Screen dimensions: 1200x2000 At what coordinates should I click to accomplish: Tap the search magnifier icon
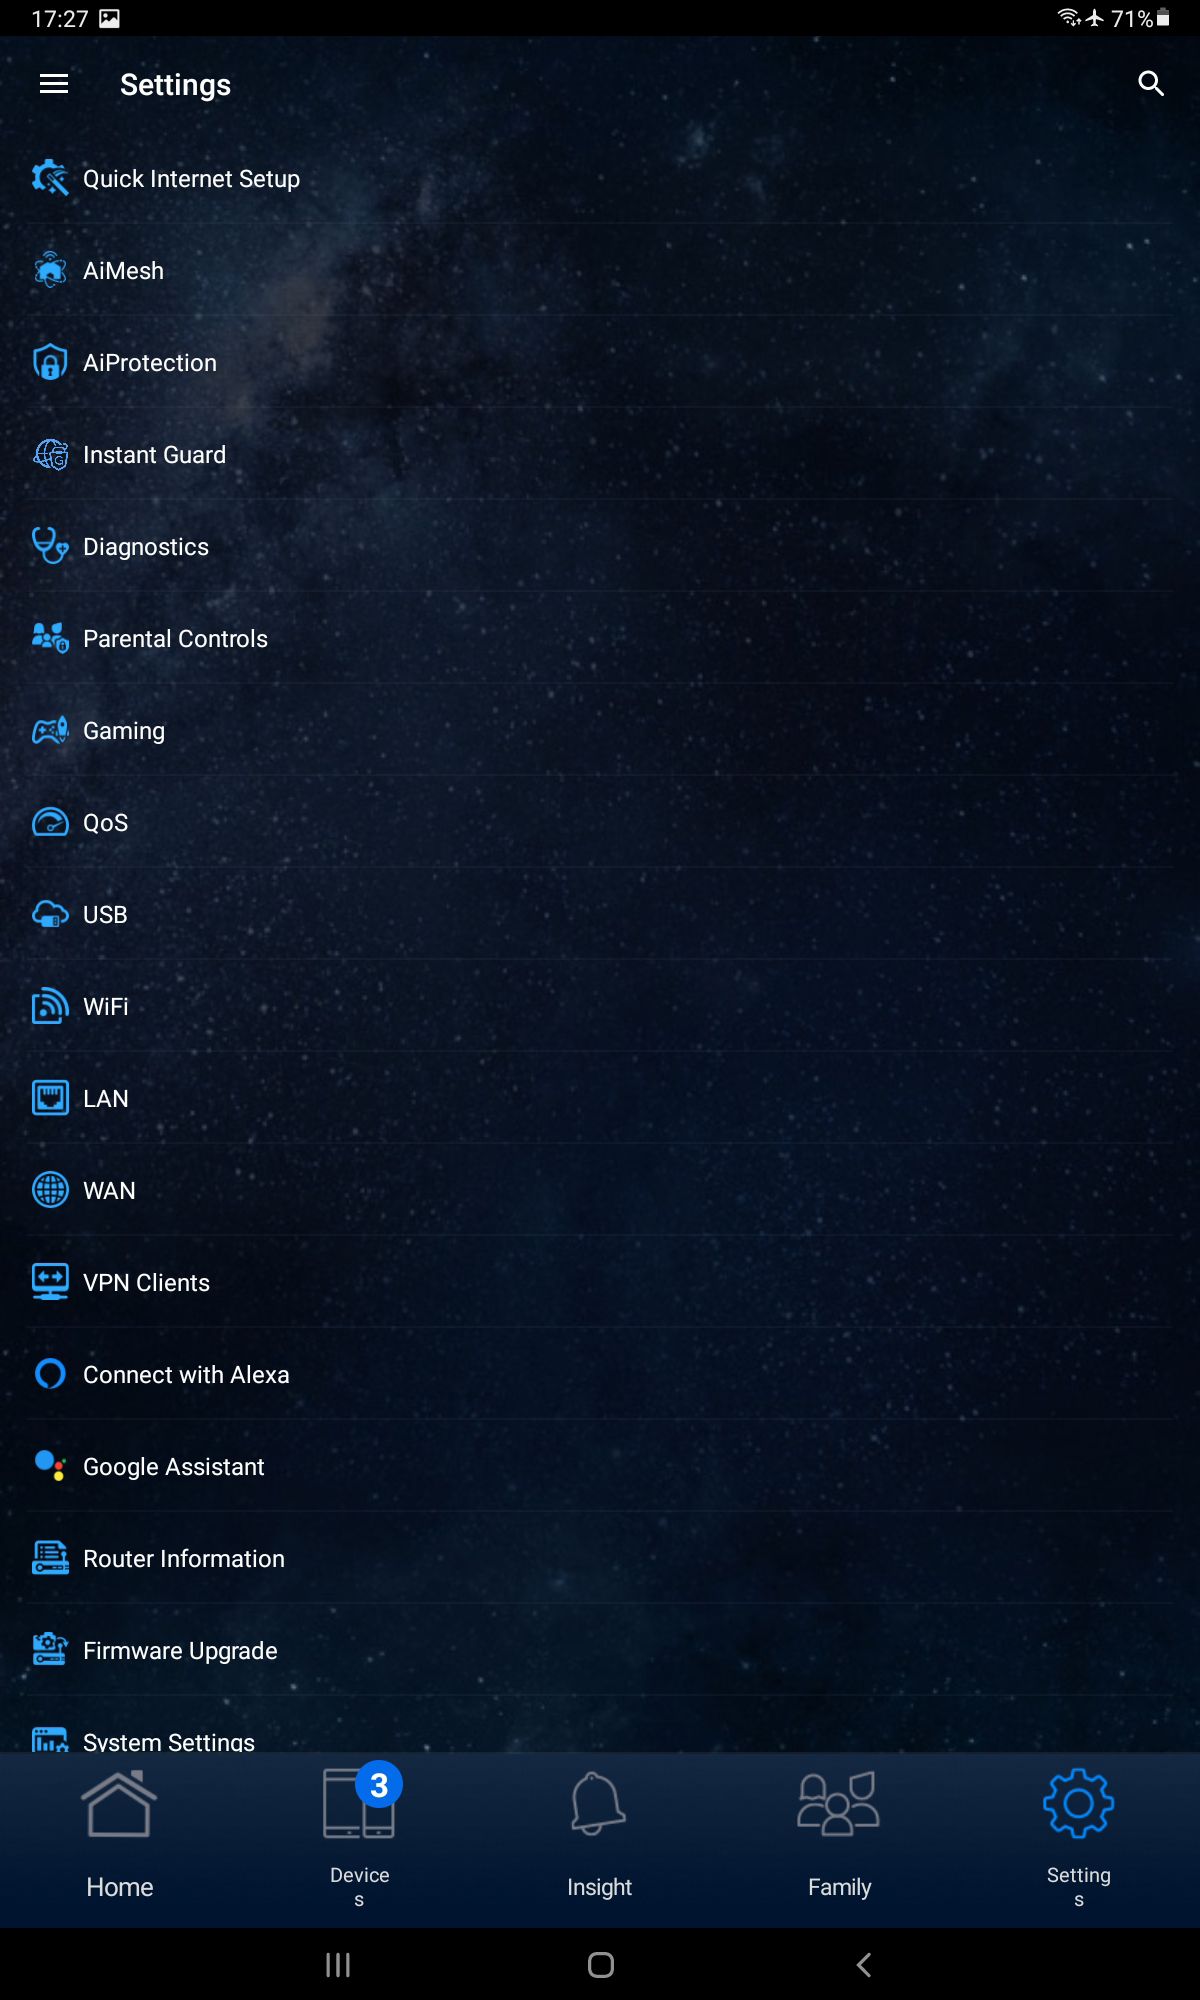(x=1151, y=84)
